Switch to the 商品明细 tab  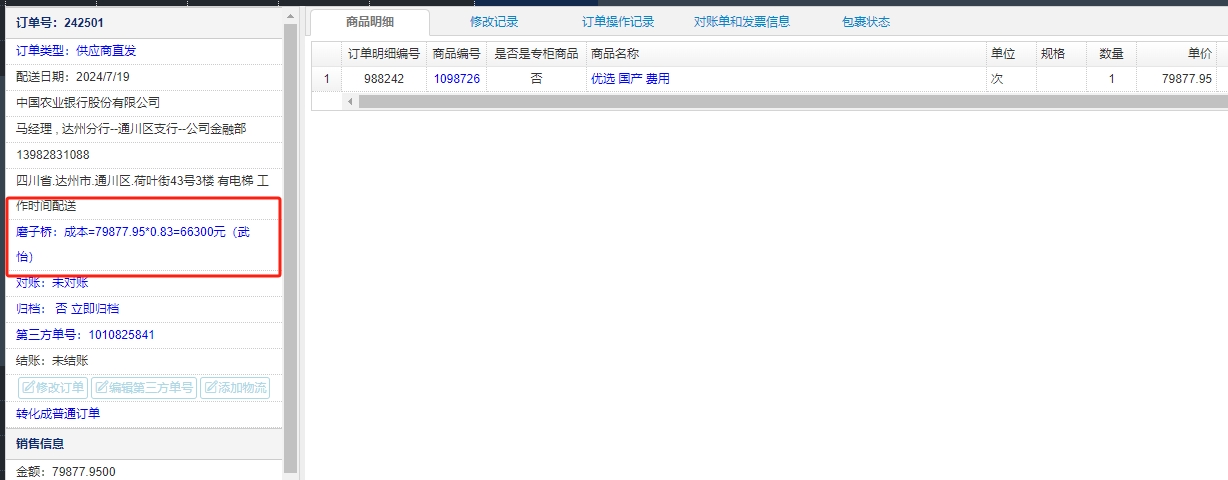click(x=370, y=22)
